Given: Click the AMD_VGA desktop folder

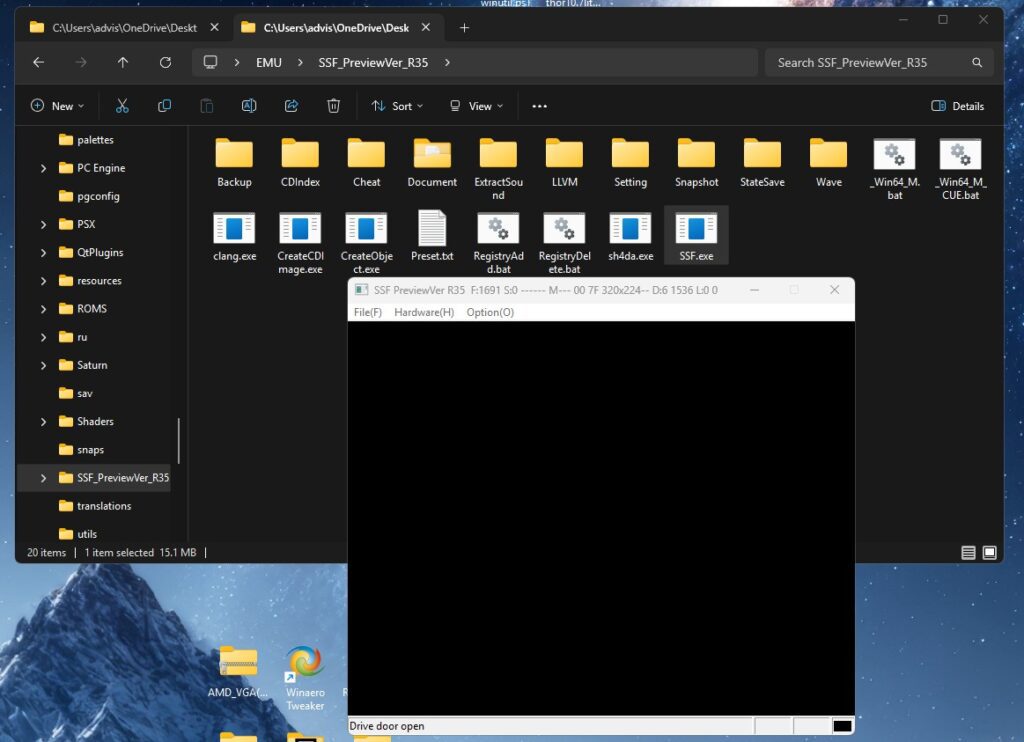Looking at the screenshot, I should click(238, 673).
